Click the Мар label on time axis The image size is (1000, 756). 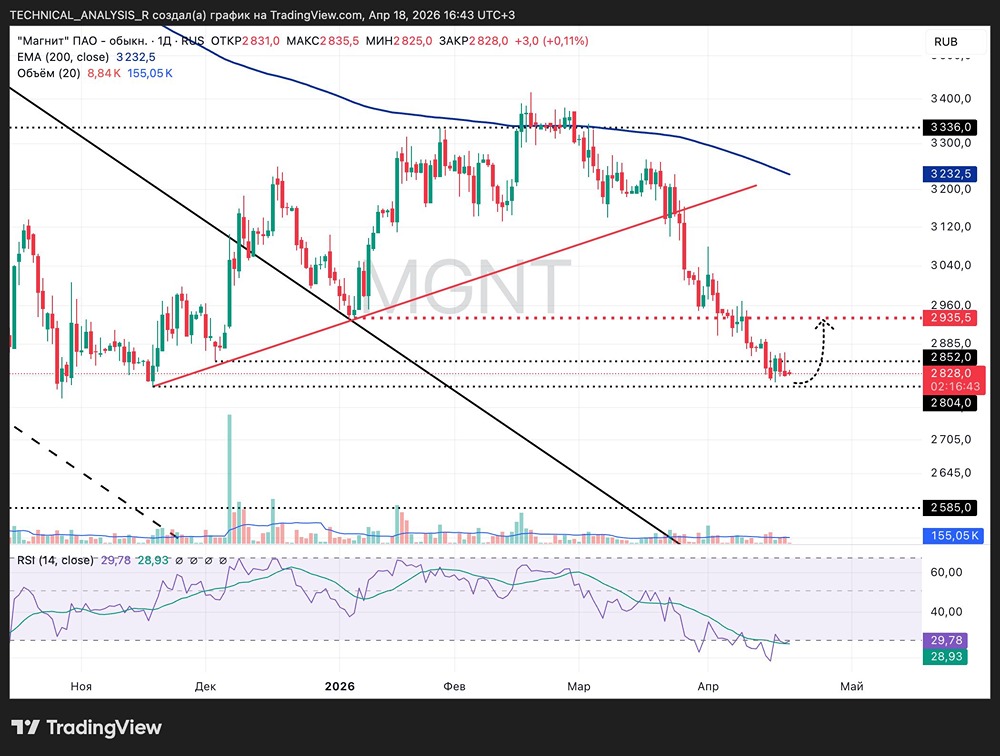(578, 686)
